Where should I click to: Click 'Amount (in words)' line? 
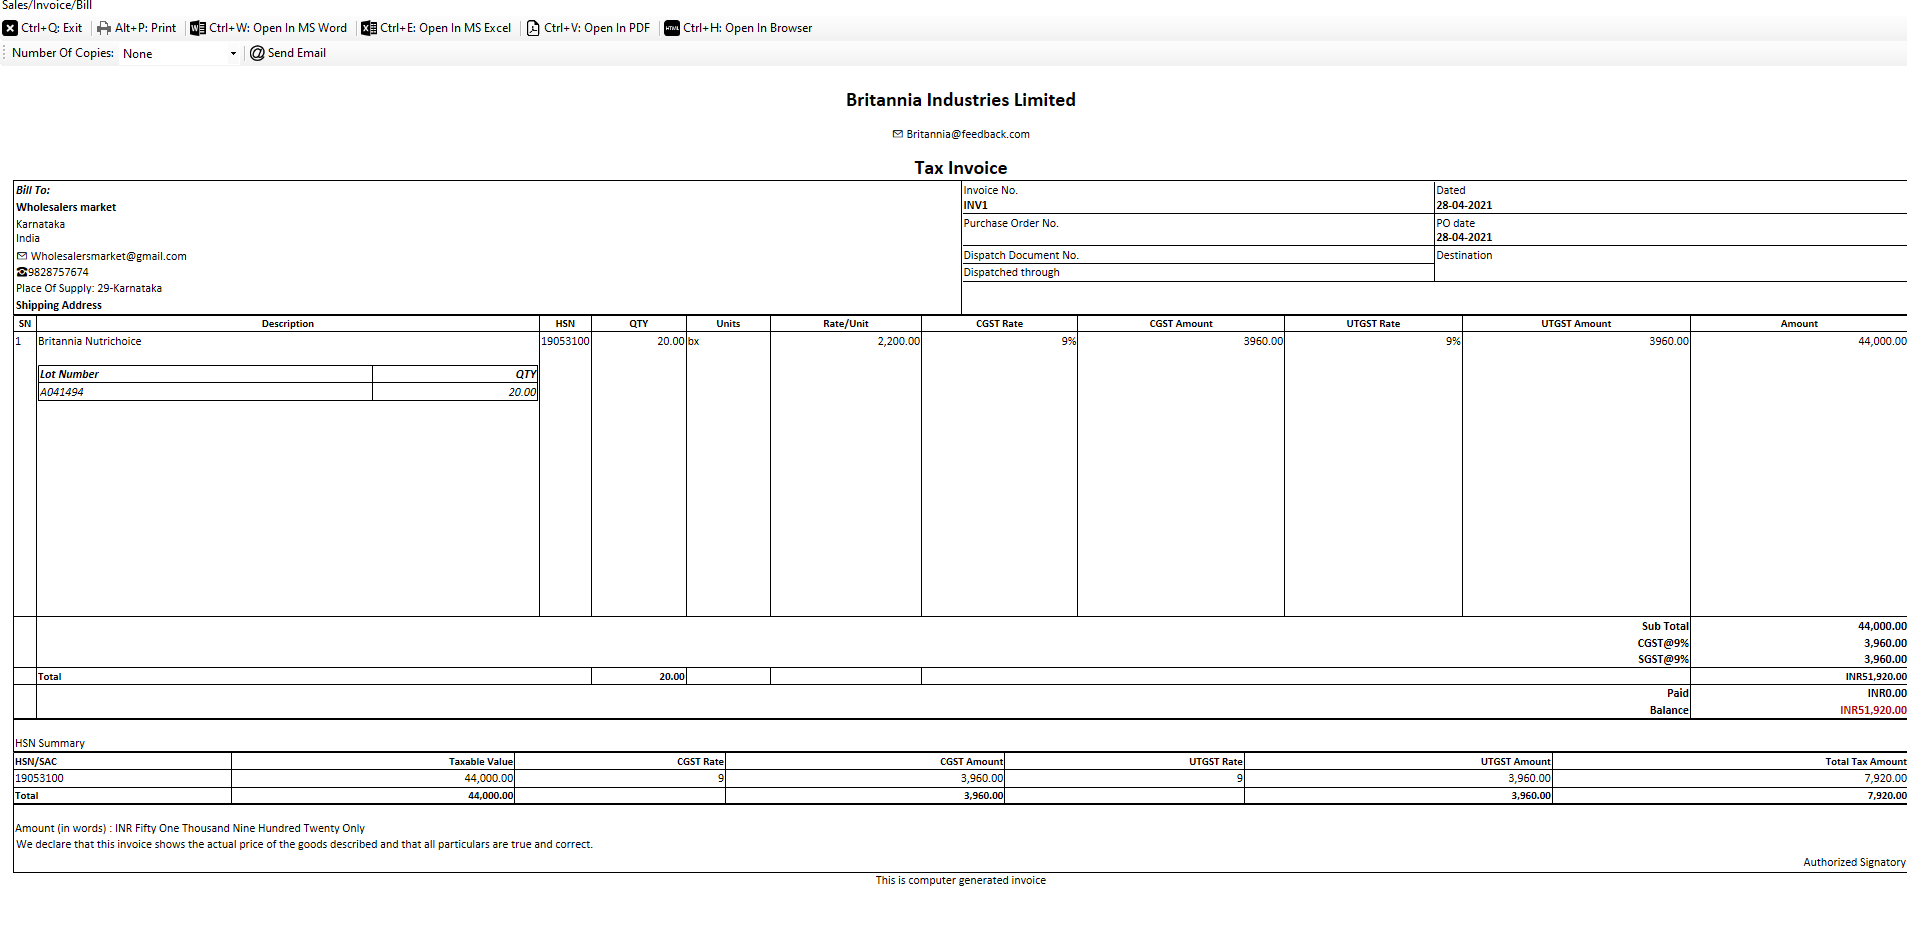(190, 828)
